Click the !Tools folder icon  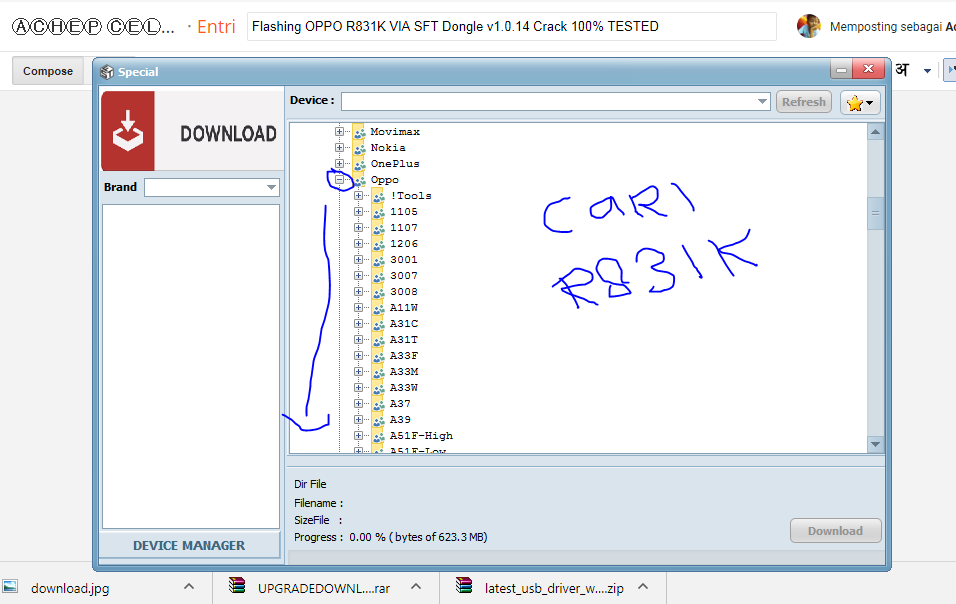tap(379, 196)
